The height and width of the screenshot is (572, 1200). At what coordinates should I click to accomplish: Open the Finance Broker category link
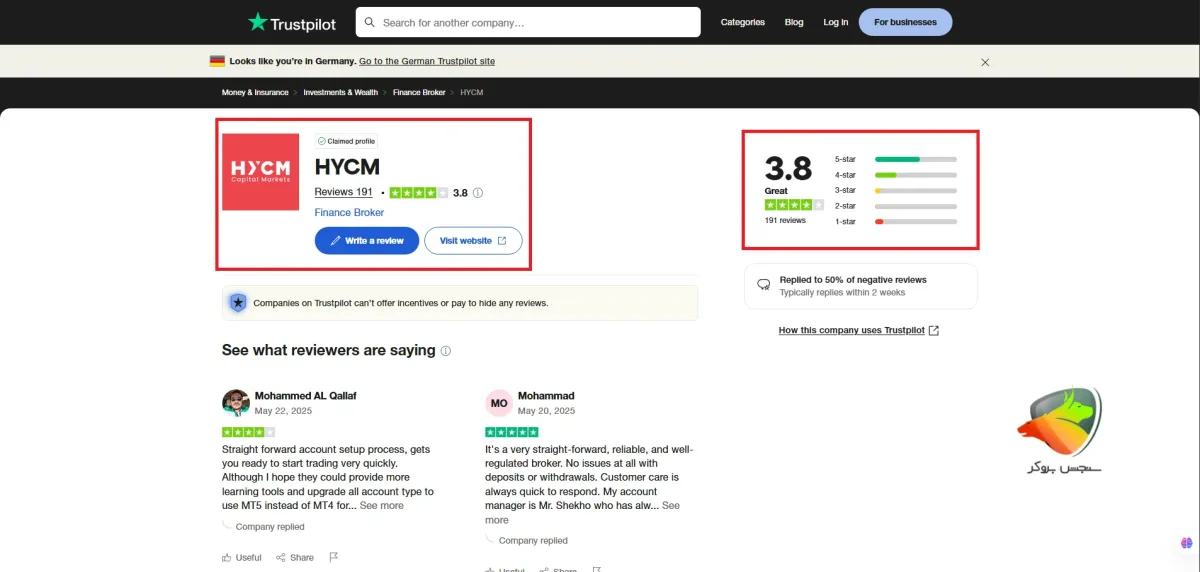click(x=349, y=212)
